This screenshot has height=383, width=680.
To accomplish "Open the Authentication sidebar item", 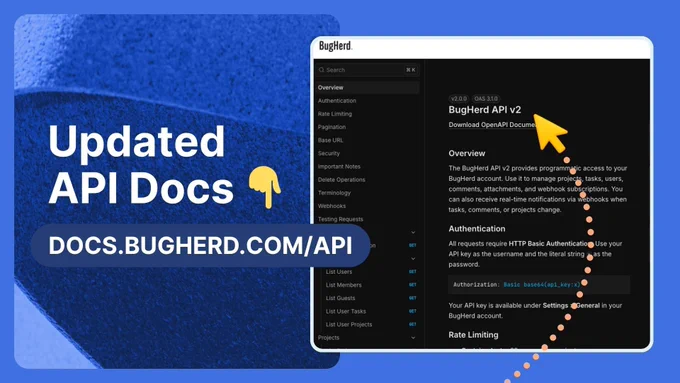I will (x=337, y=101).
